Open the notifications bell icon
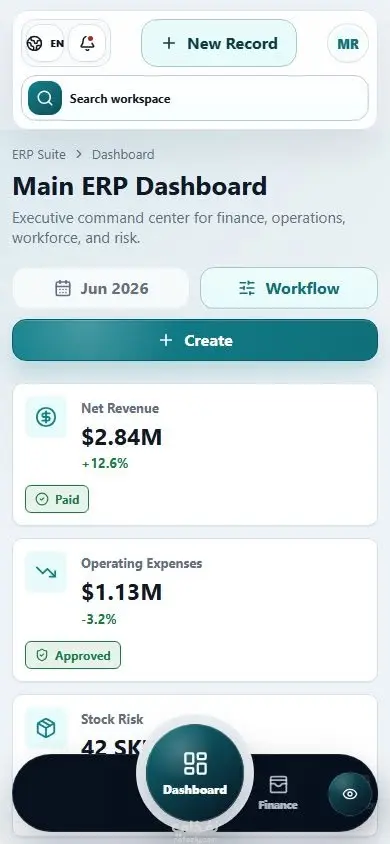Image resolution: width=390 pixels, height=844 pixels. click(87, 43)
